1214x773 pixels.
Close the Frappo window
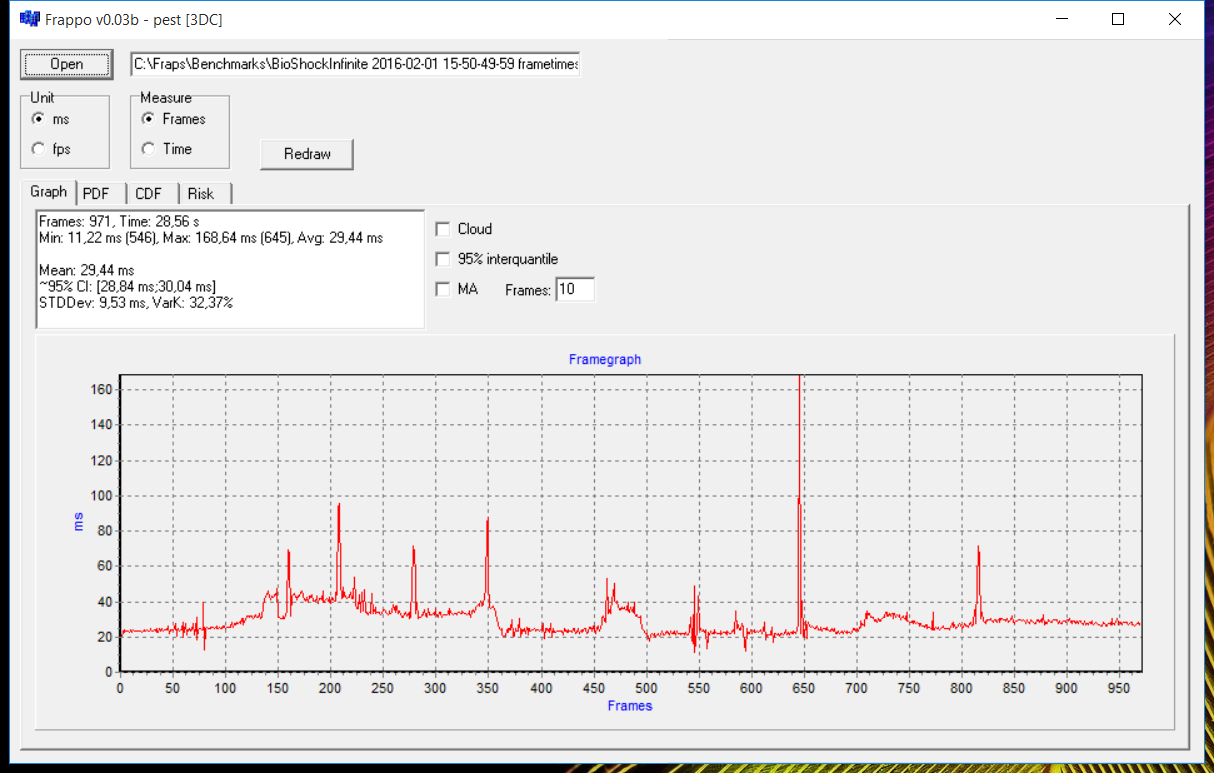1173,19
